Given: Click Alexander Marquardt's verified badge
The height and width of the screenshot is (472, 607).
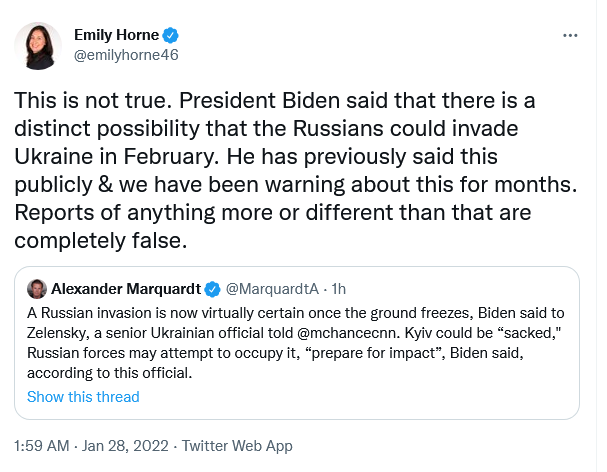Looking at the screenshot, I should pyautogui.click(x=212, y=289).
